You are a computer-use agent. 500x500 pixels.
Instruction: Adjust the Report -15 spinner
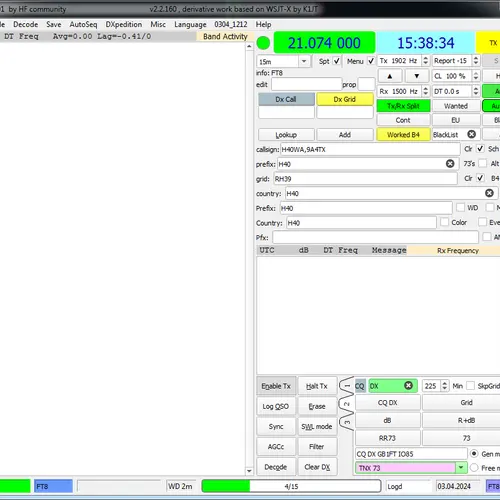[x=476, y=61]
